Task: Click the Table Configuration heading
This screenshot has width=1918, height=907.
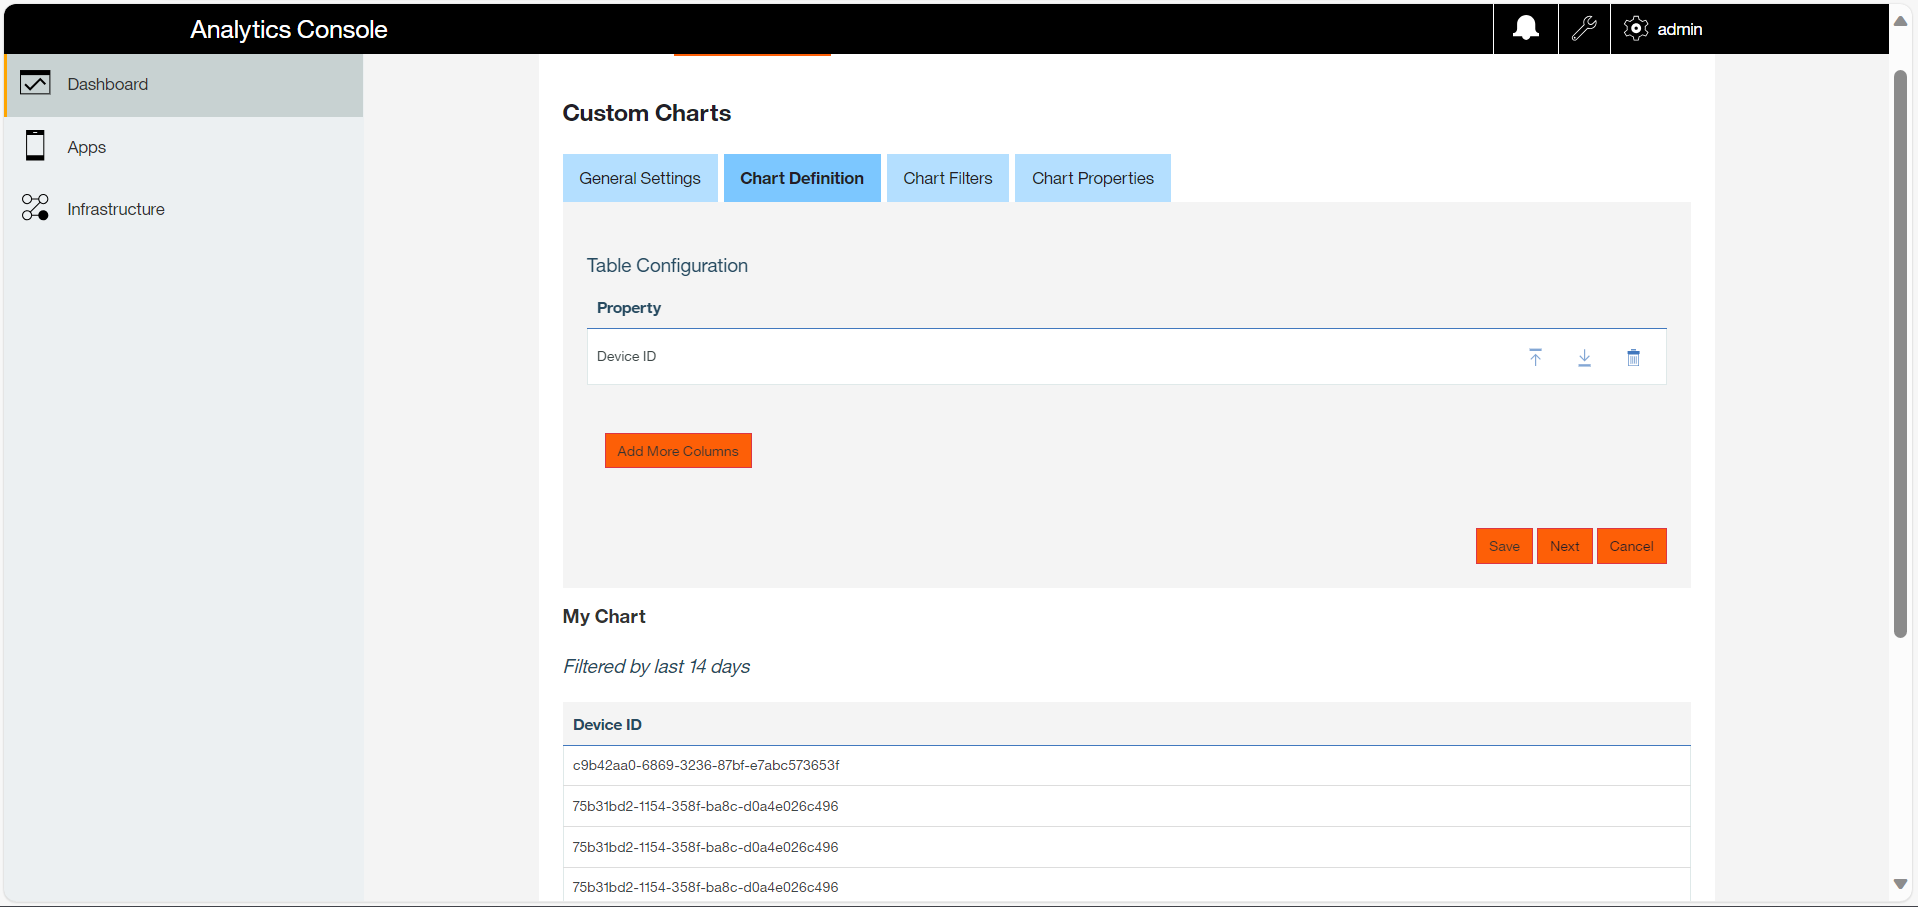Action: tap(667, 266)
